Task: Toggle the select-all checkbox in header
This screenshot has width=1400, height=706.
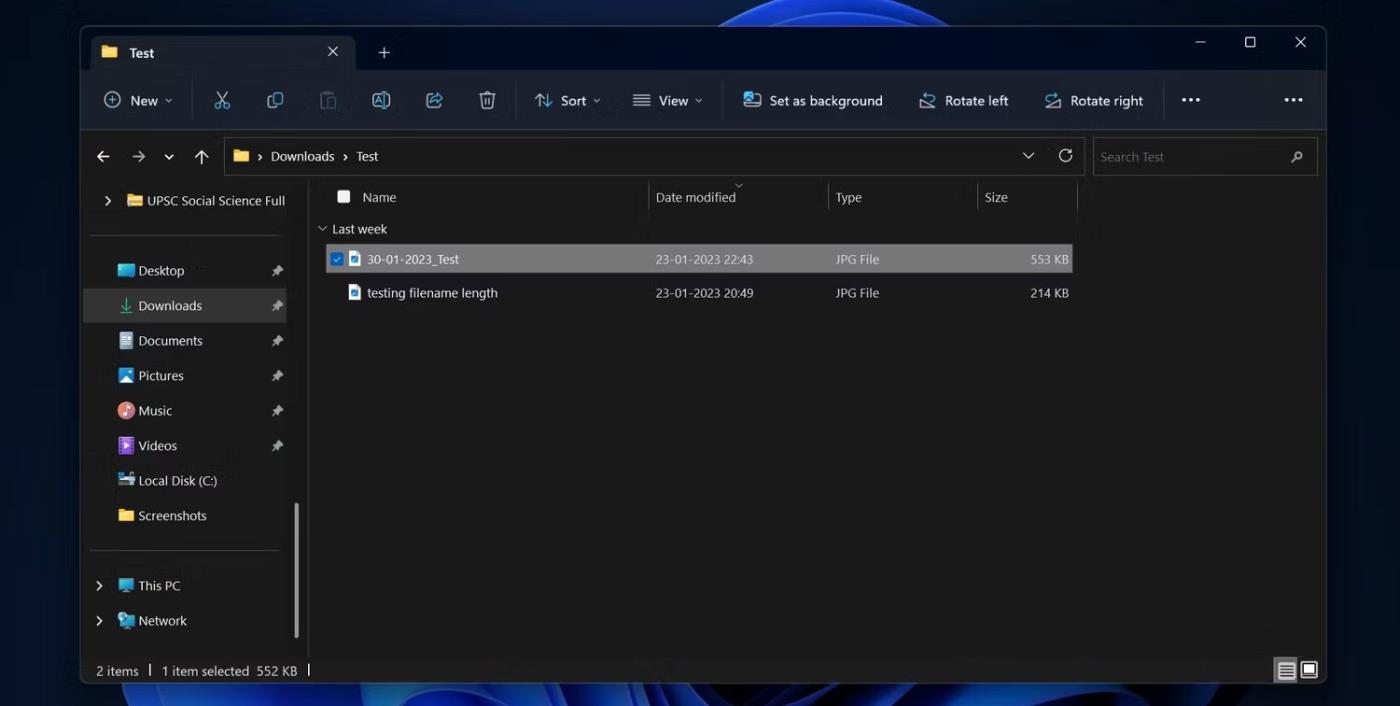Action: pos(344,197)
